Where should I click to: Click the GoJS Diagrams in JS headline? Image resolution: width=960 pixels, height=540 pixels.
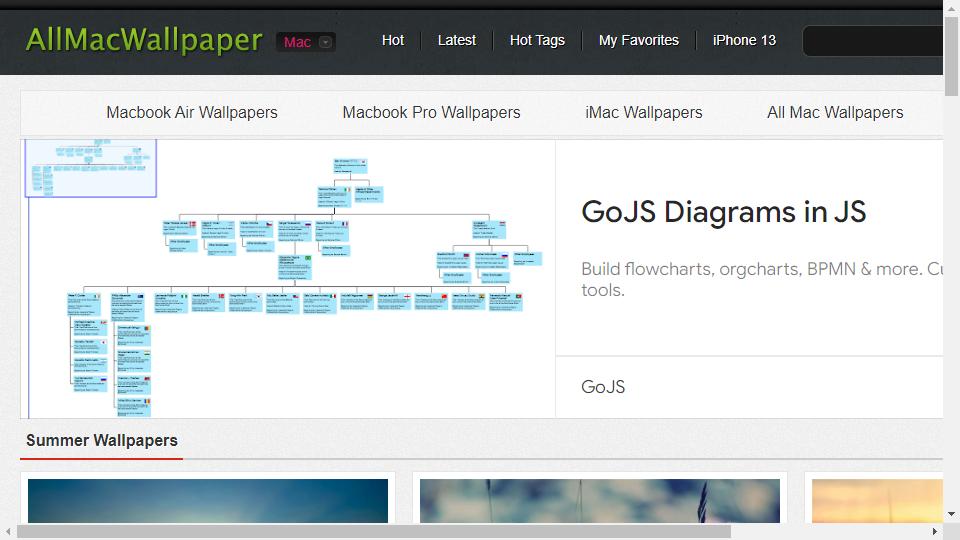(x=724, y=212)
